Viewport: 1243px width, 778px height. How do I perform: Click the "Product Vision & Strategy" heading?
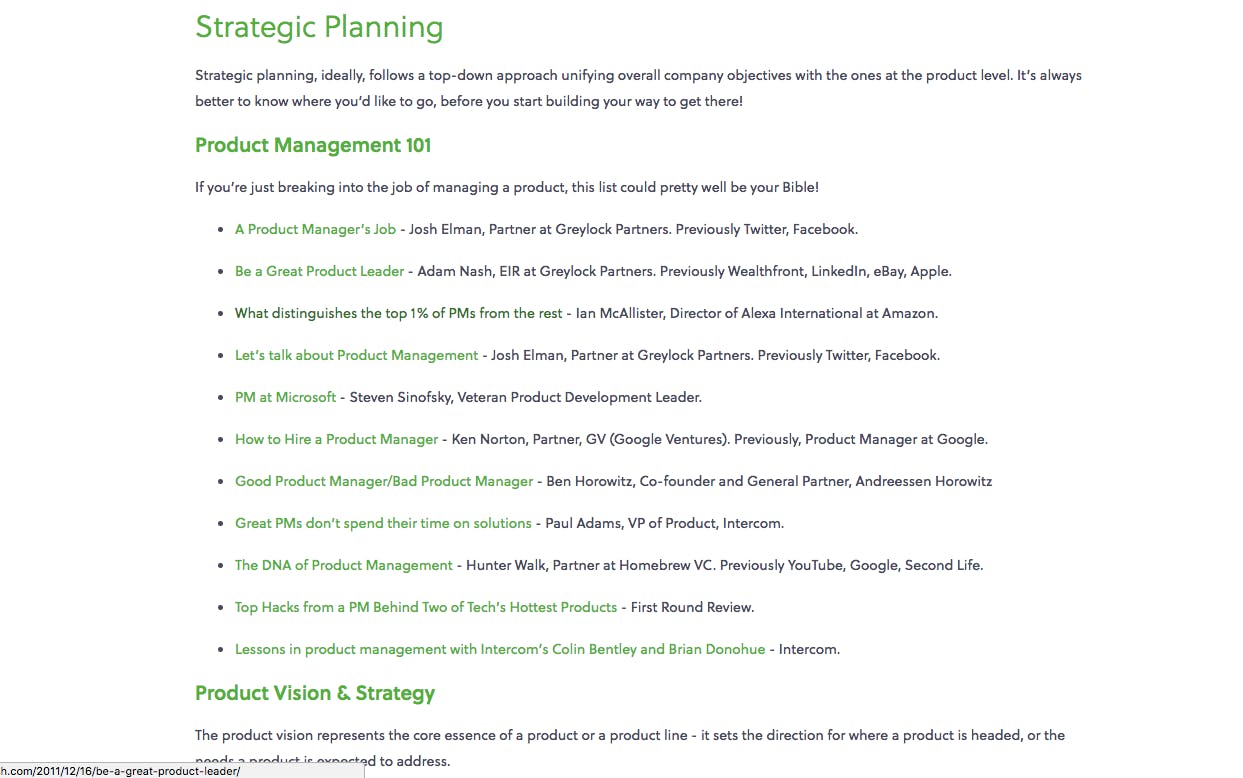click(x=315, y=693)
